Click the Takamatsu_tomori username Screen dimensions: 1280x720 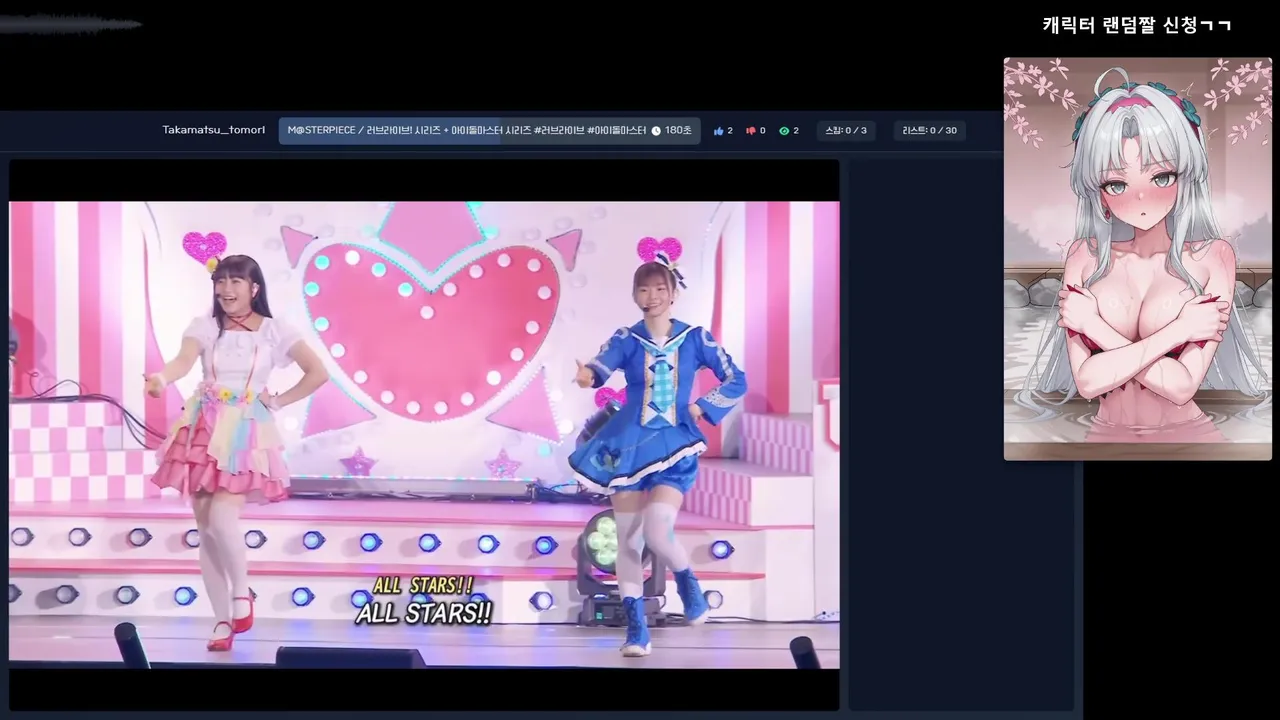pyautogui.click(x=214, y=130)
